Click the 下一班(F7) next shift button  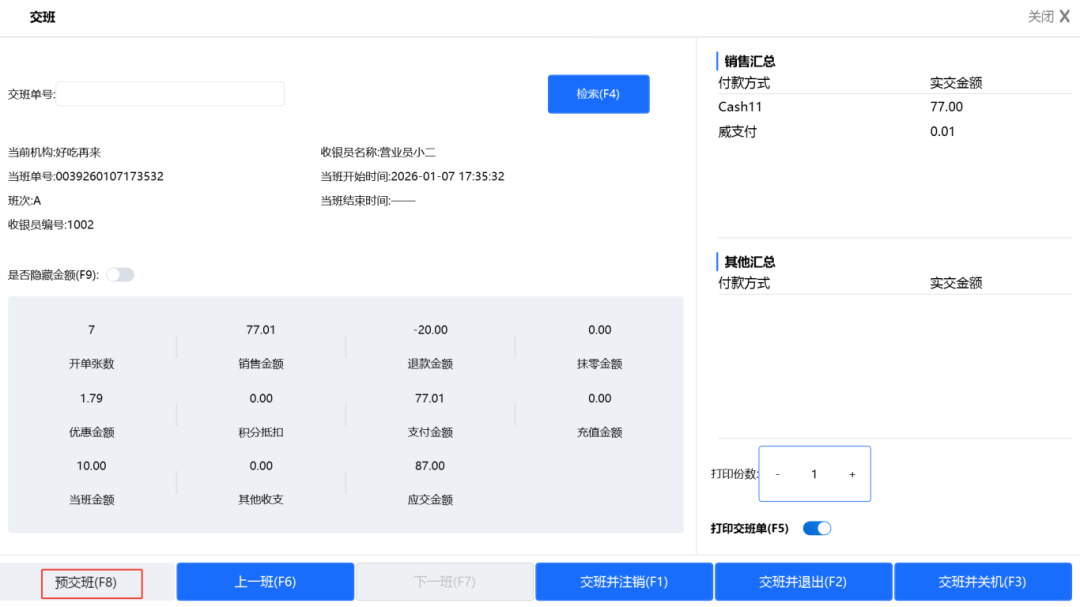pos(444,582)
